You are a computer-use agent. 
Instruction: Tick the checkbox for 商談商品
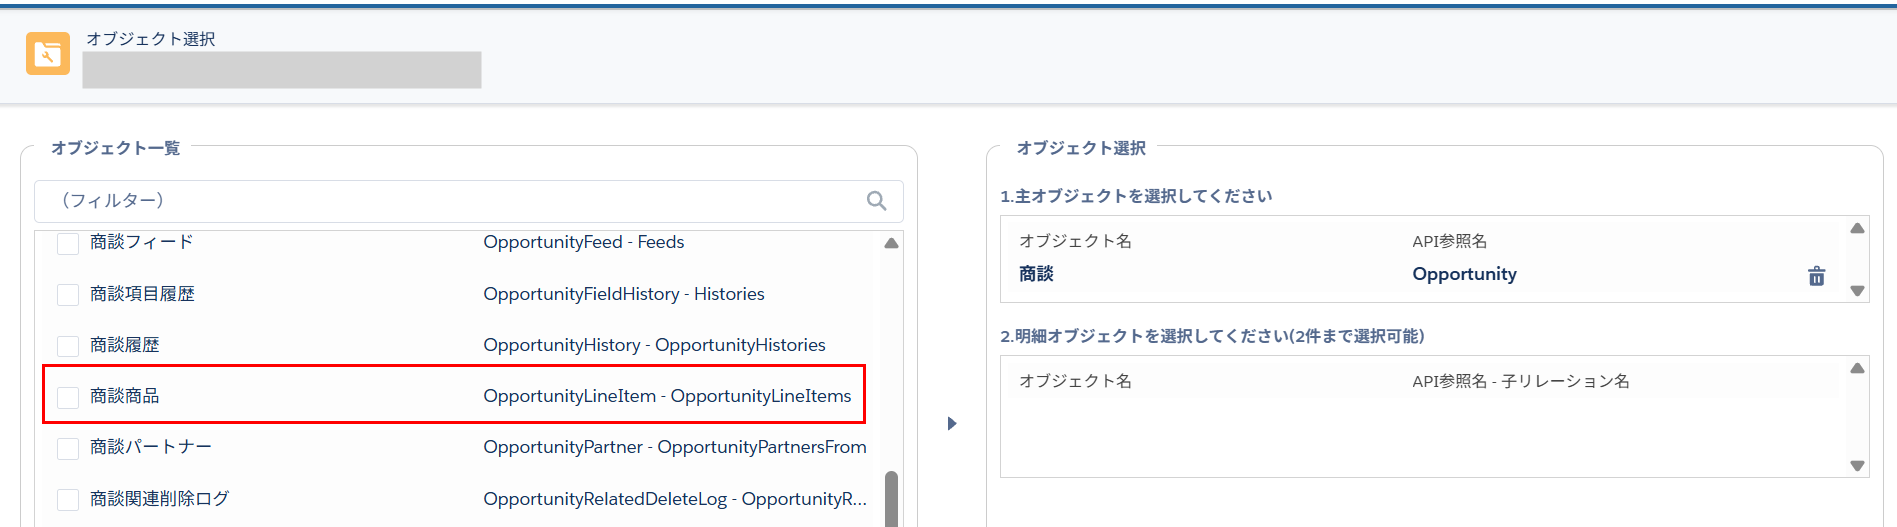(68, 397)
